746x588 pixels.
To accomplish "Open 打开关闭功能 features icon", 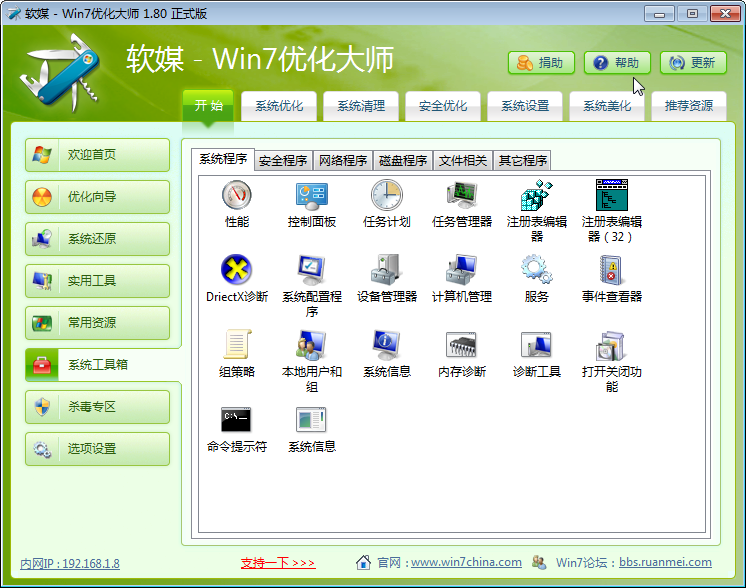I will [x=612, y=345].
